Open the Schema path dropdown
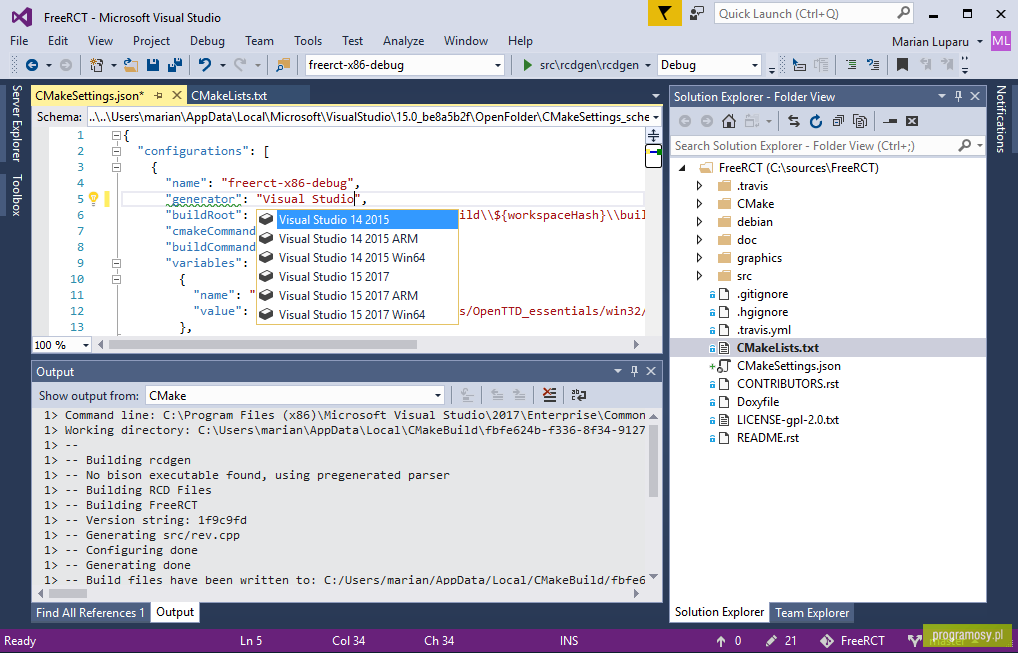The image size is (1018, 653). [656, 117]
